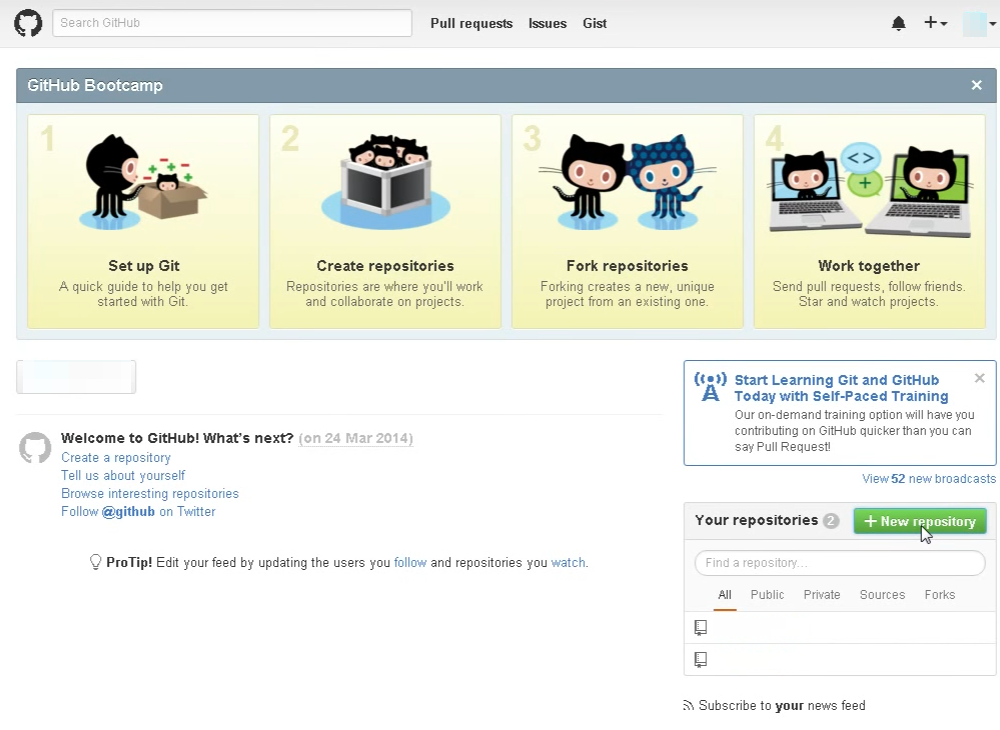Open the Work together heading
This screenshot has height=730, width=1000.
point(869,266)
